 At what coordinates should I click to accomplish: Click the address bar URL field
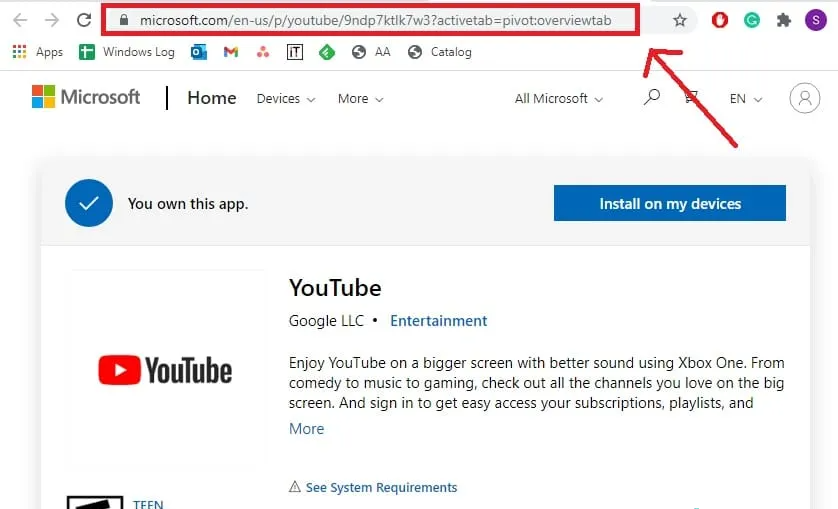tap(374, 20)
